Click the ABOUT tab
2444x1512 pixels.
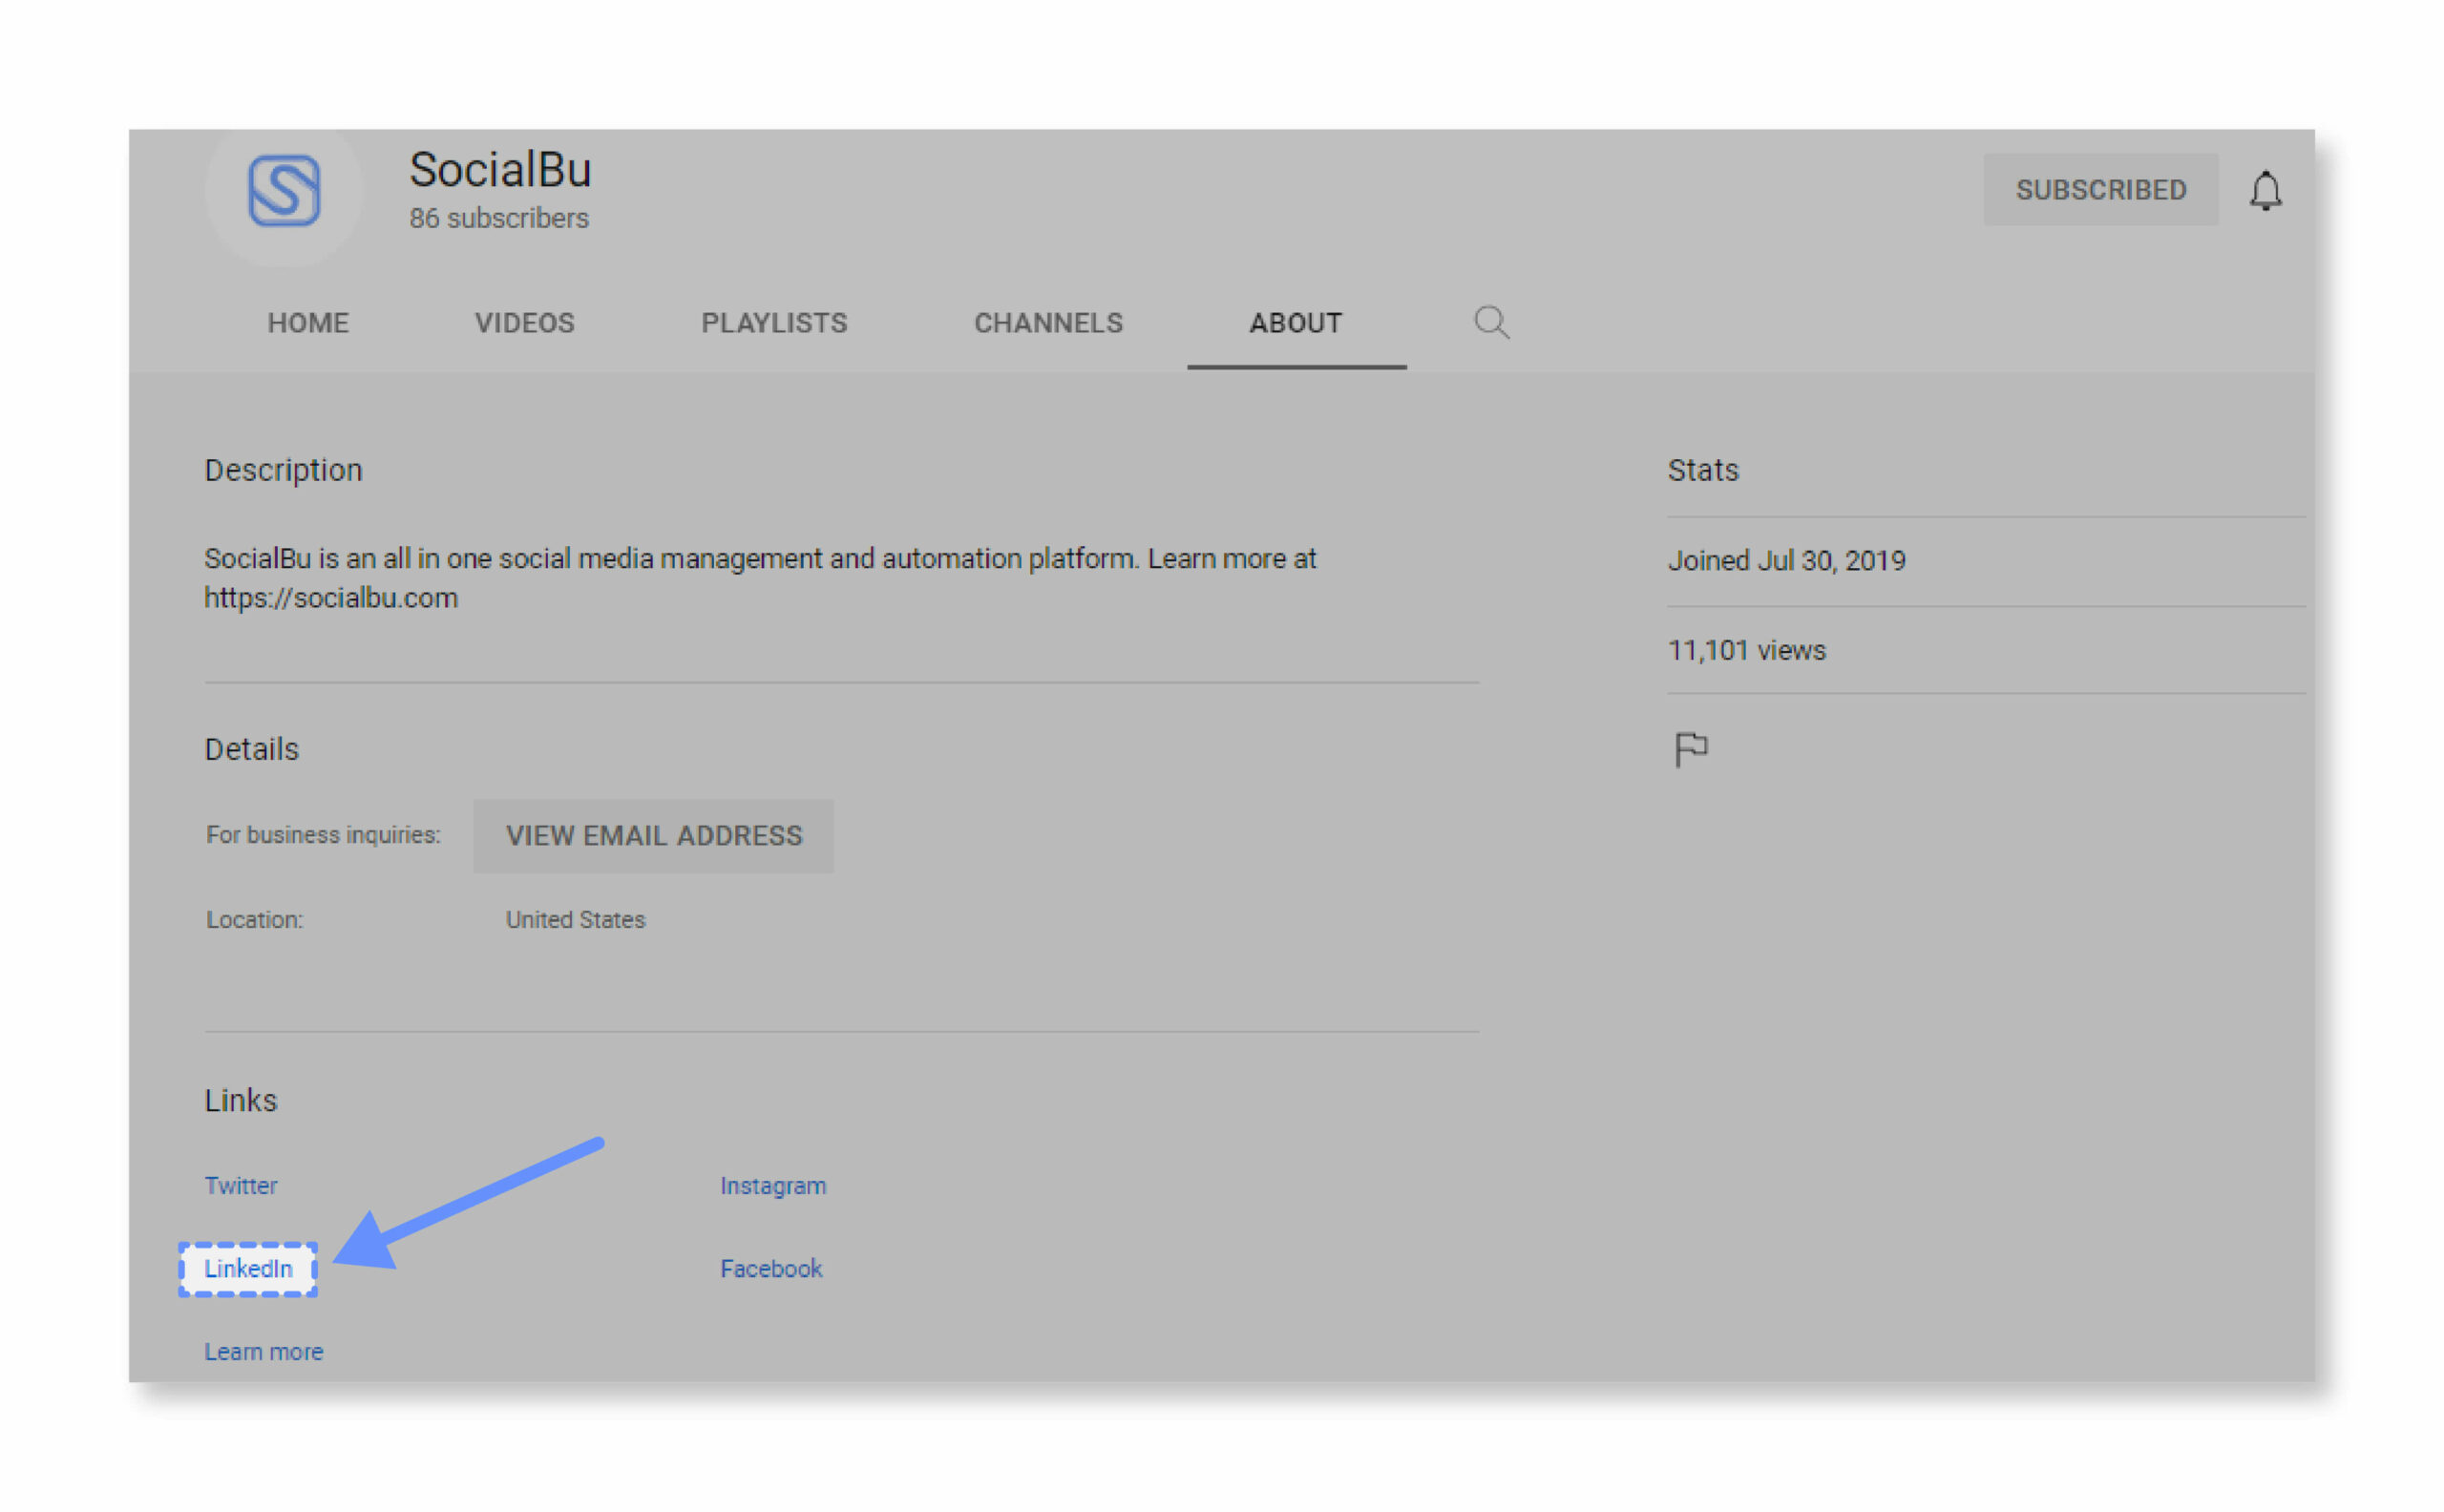coord(1295,323)
